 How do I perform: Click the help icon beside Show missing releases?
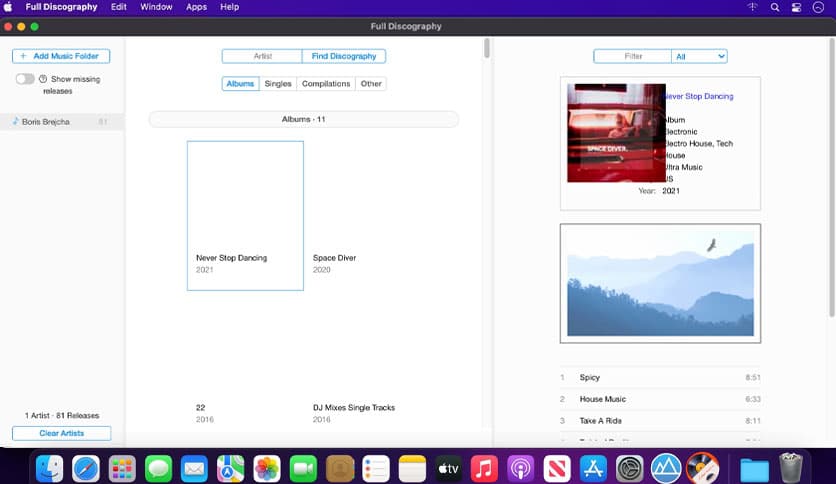[x=43, y=79]
